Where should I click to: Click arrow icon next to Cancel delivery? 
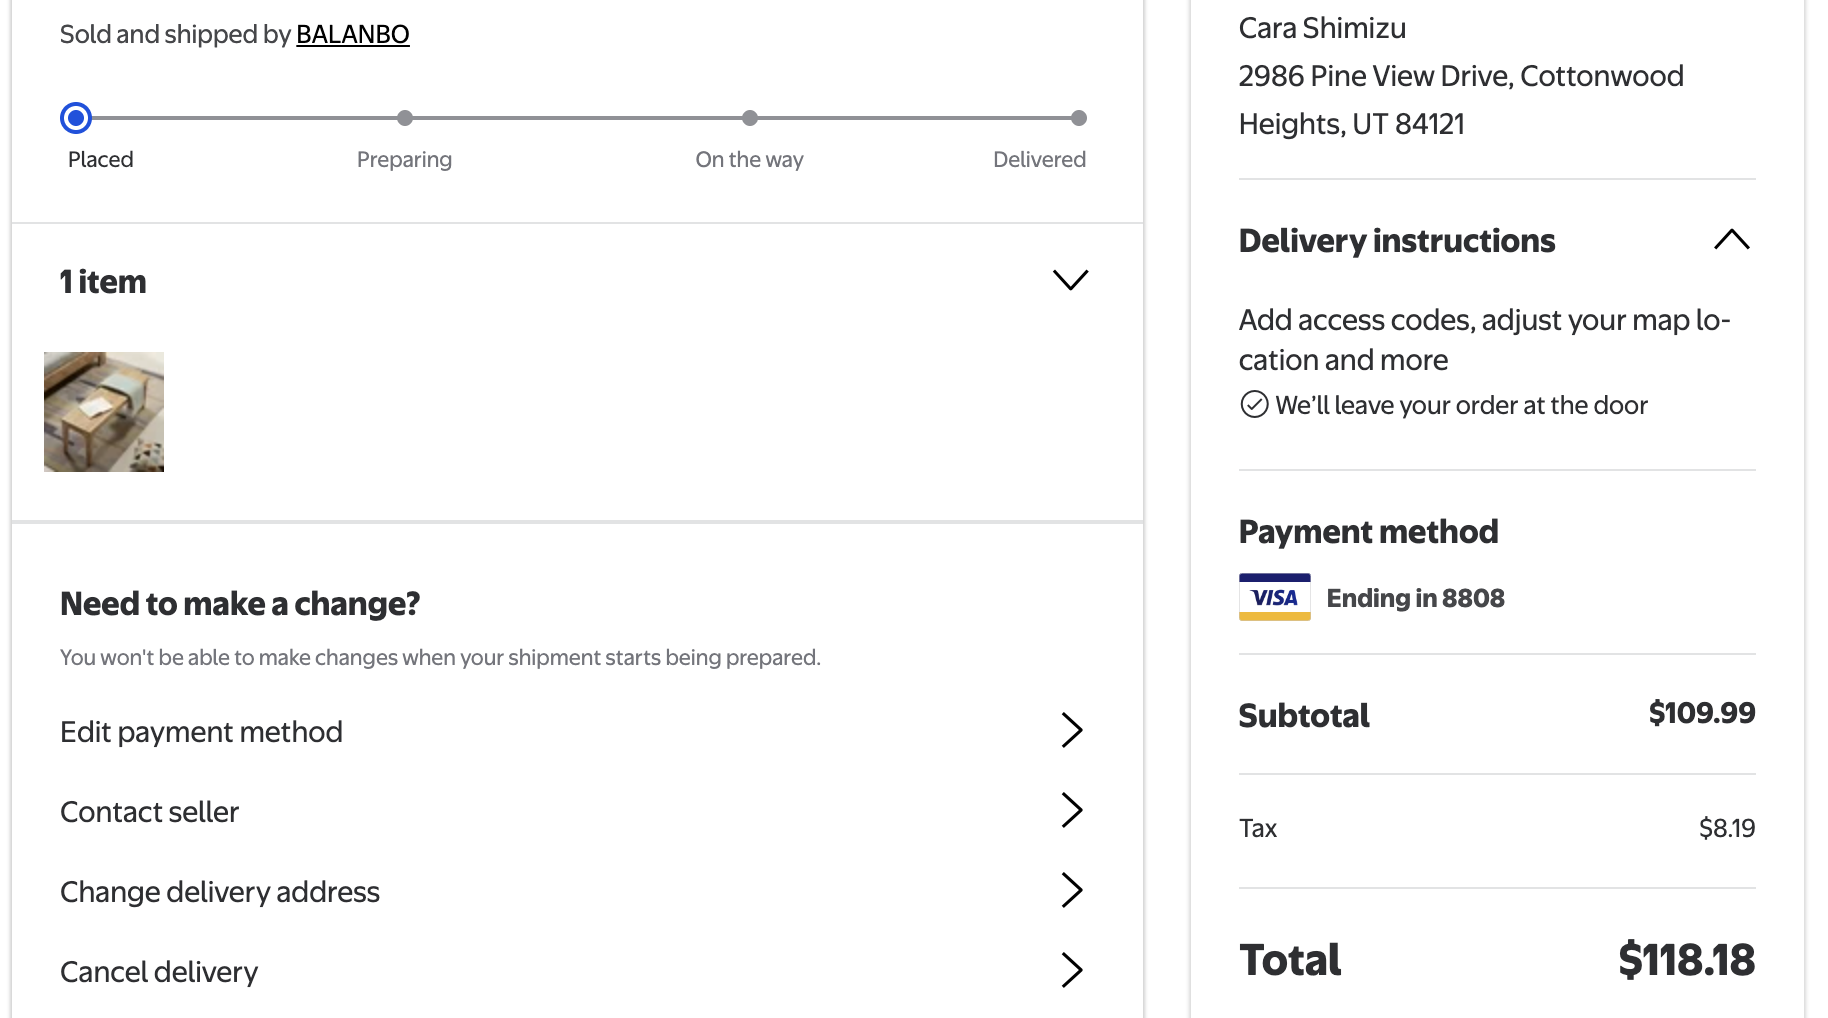pos(1072,970)
